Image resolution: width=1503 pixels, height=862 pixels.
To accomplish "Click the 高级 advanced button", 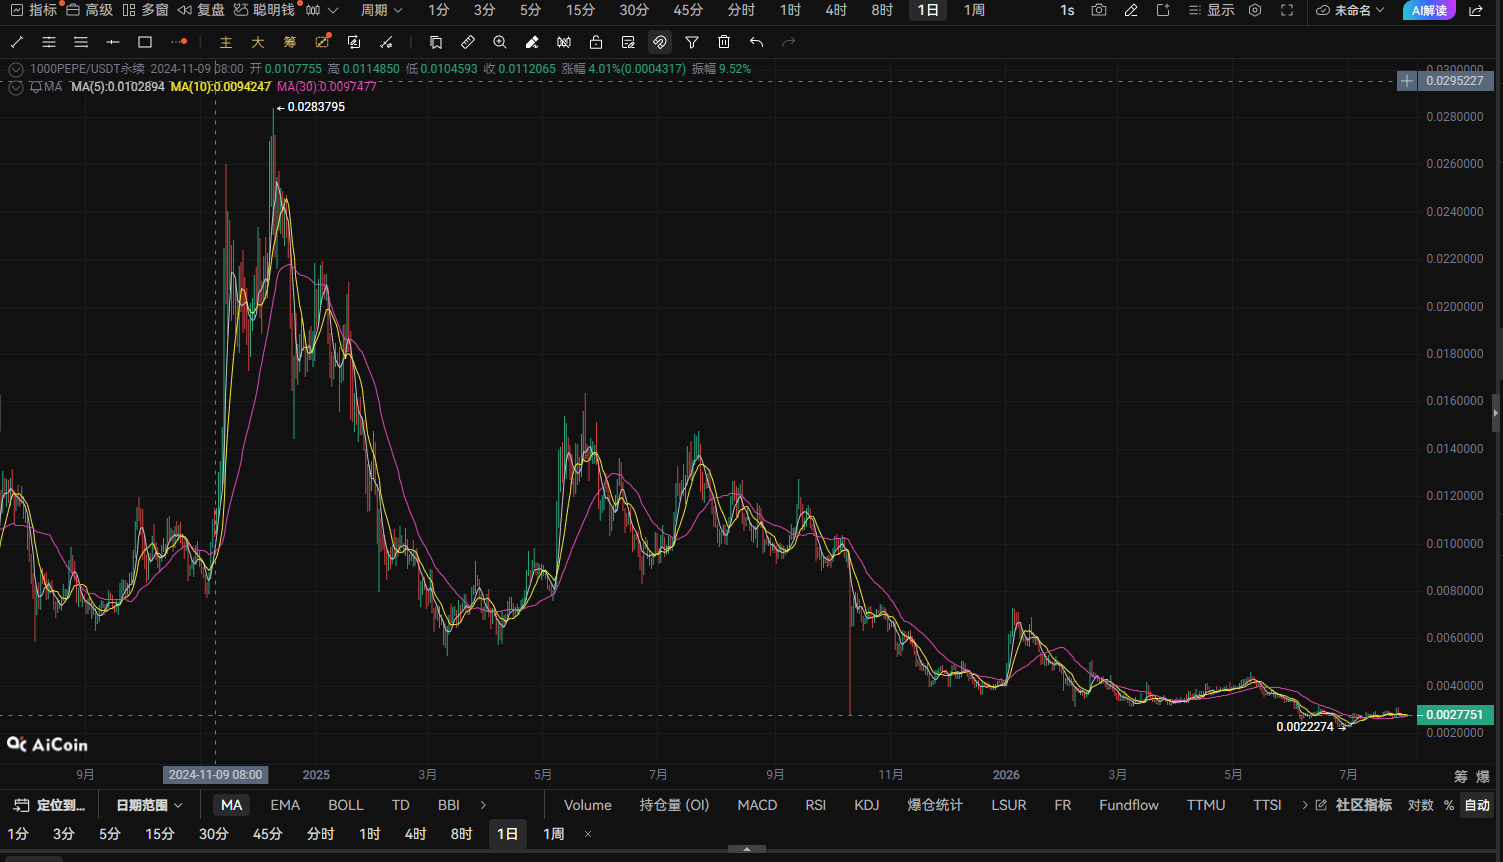I will click(x=89, y=10).
